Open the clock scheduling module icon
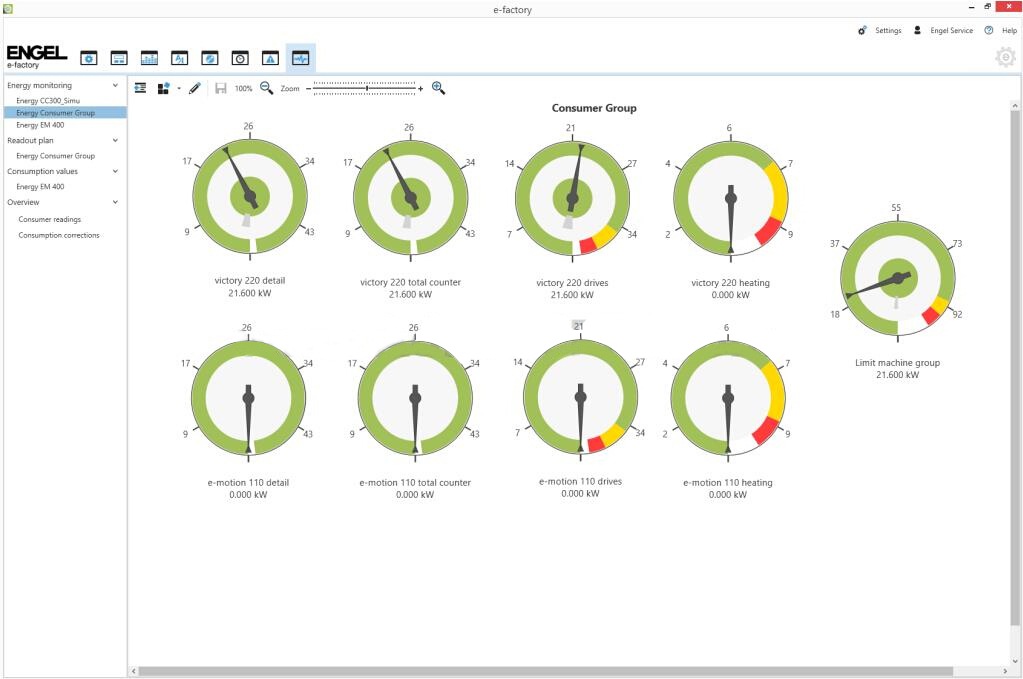The height and width of the screenshot is (679, 1023). [239, 58]
